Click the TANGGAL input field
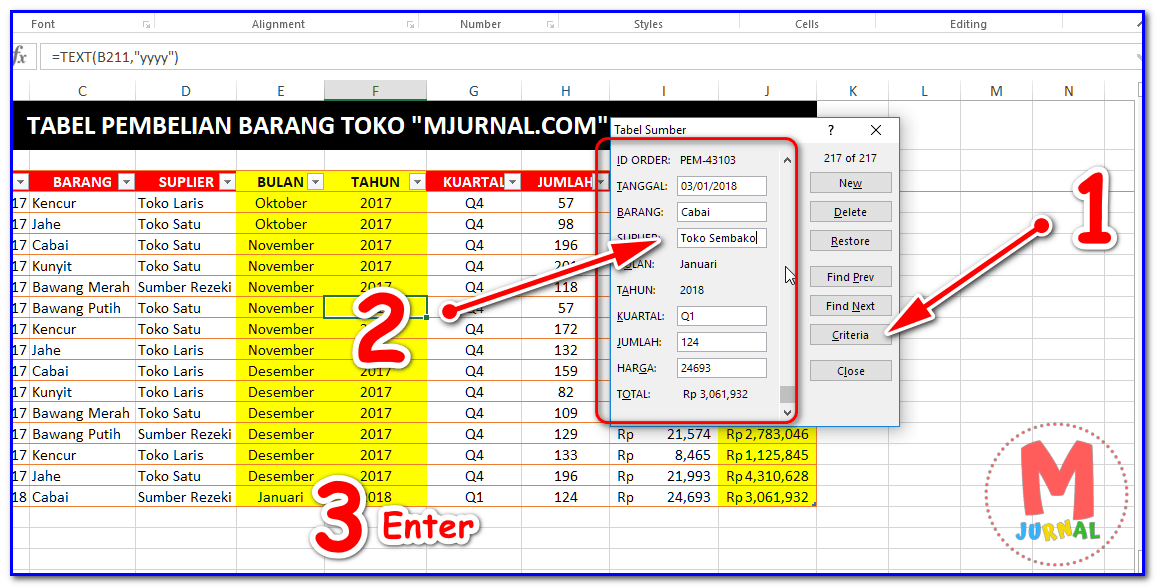The image size is (1156, 587). [722, 186]
